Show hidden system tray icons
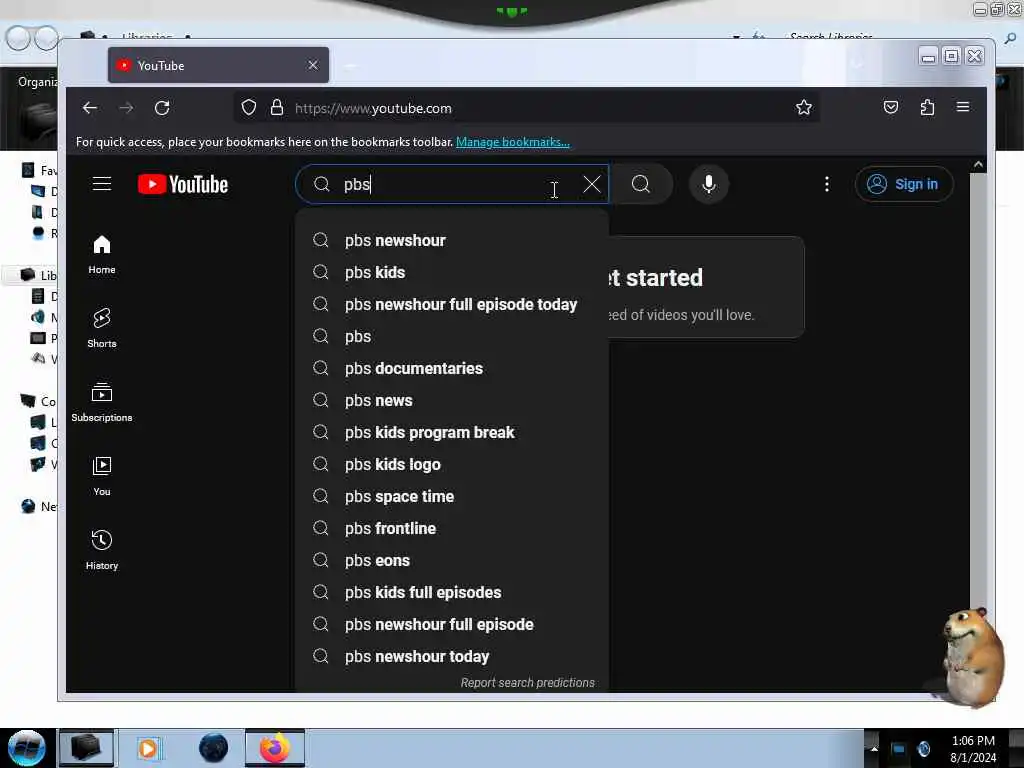 pyautogui.click(x=874, y=748)
